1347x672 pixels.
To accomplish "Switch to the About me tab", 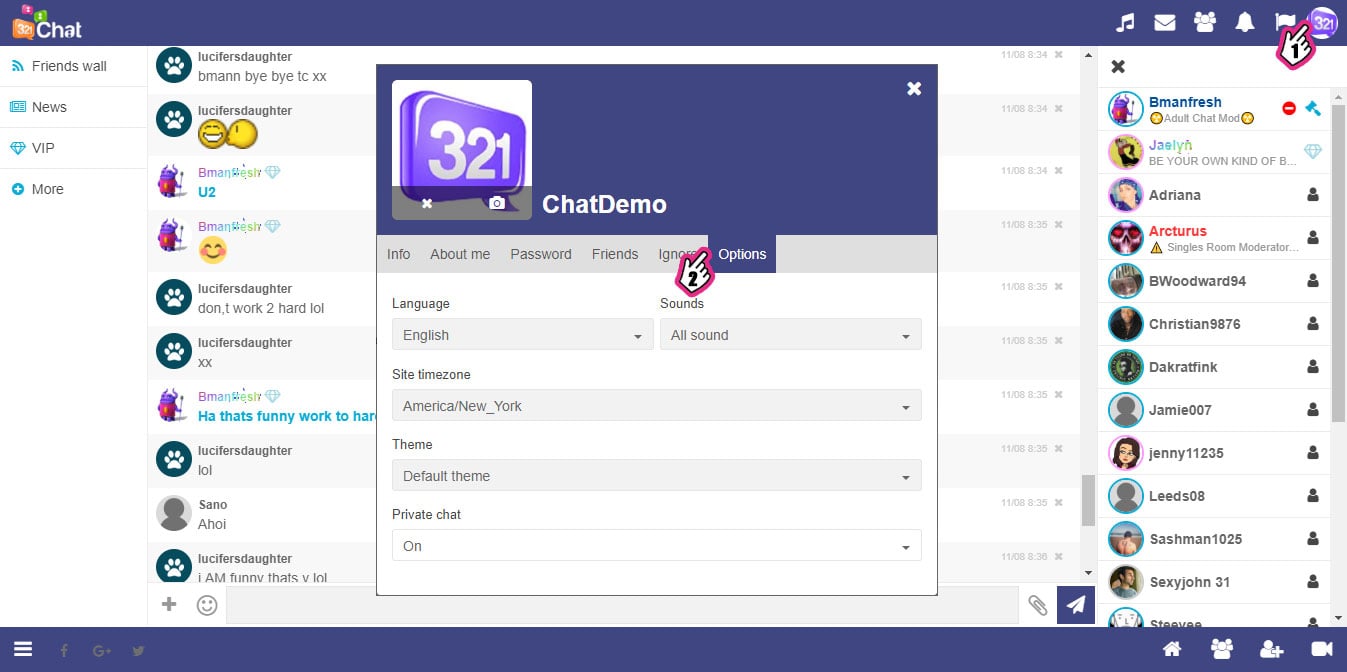I will (460, 254).
